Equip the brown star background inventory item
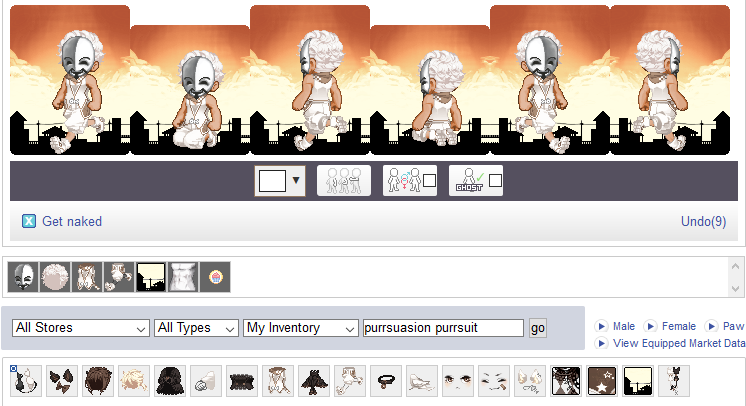The height and width of the screenshot is (406, 746). pyautogui.click(x=602, y=381)
